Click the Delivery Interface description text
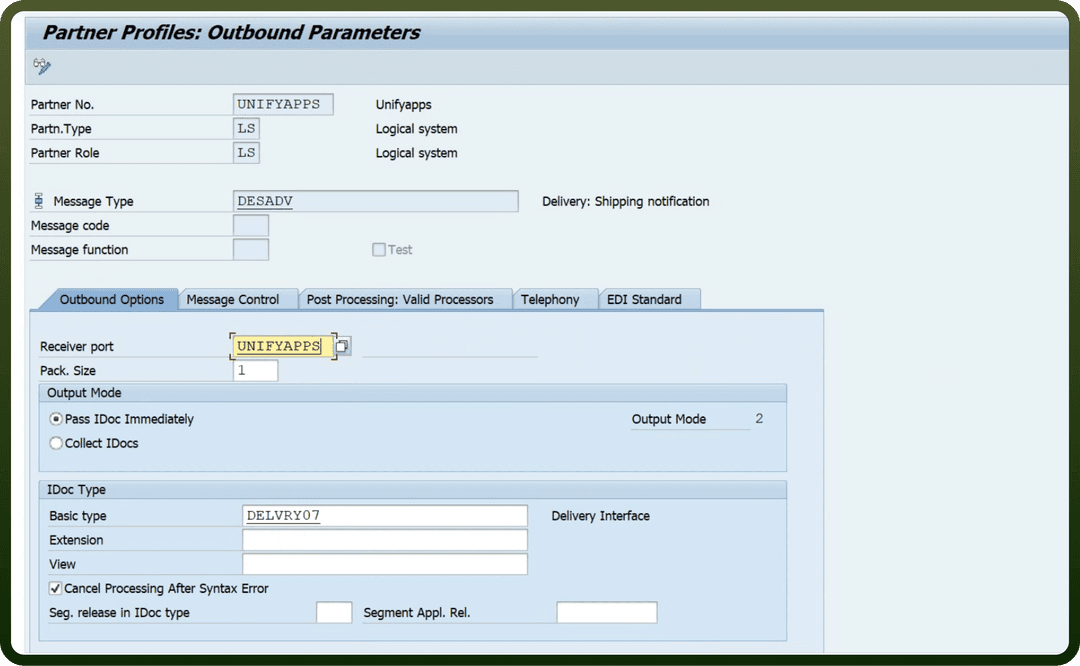 (x=601, y=516)
